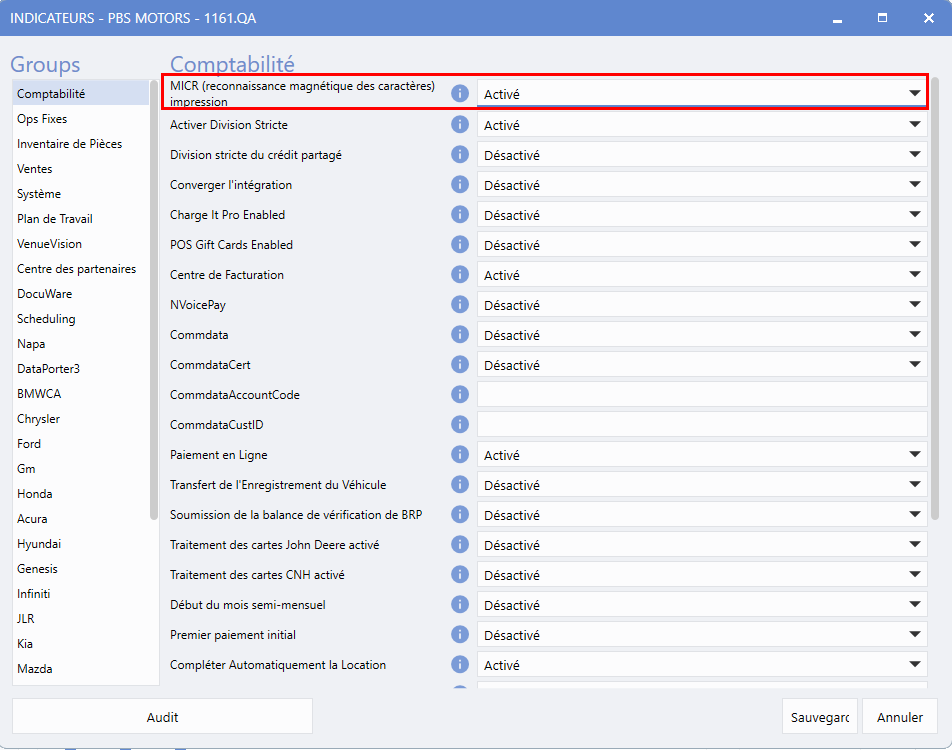Select the Système group
This screenshot has height=750, width=952.
pos(81,194)
